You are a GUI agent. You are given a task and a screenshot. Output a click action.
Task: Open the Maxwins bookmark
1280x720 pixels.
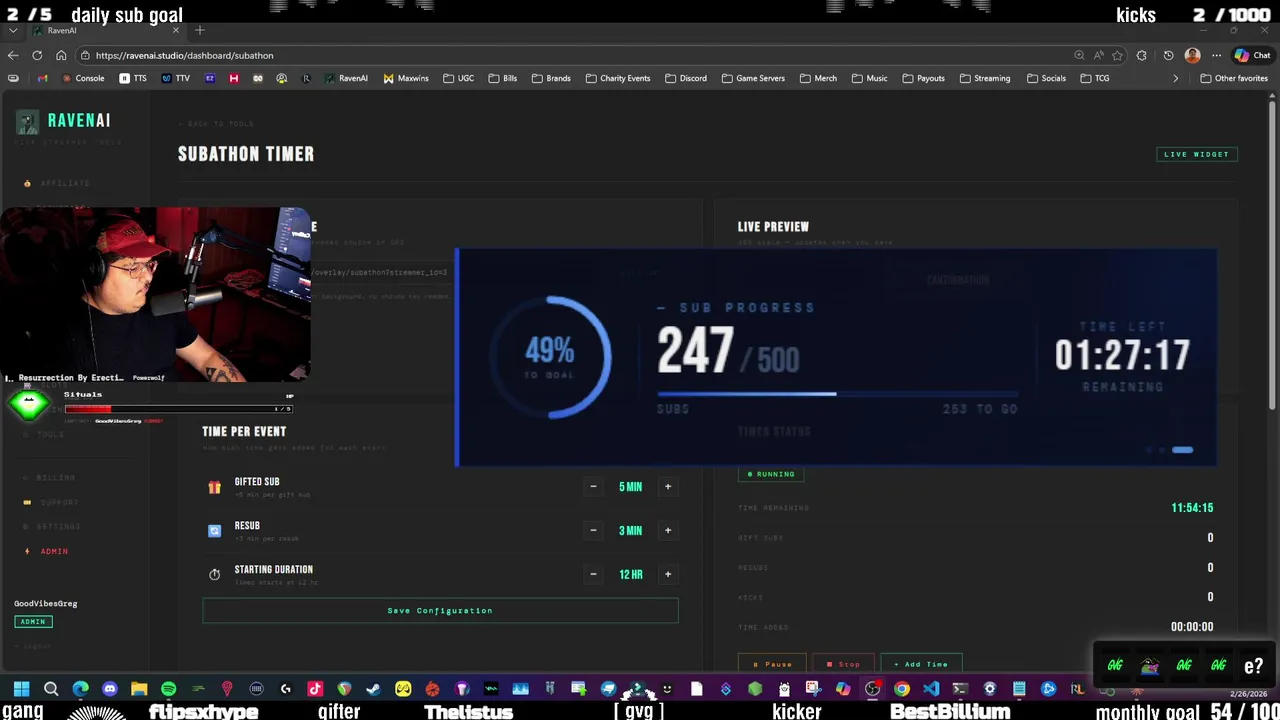pos(406,78)
